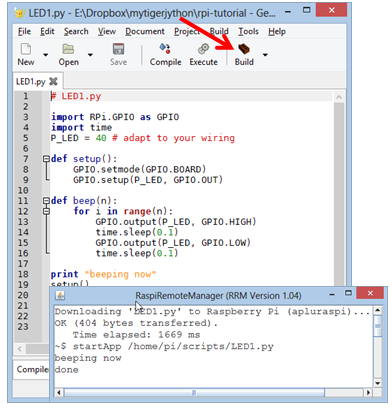Screen dimensions: 392x408
Task: Close the RaspiRemoteManager window
Action: (370, 293)
